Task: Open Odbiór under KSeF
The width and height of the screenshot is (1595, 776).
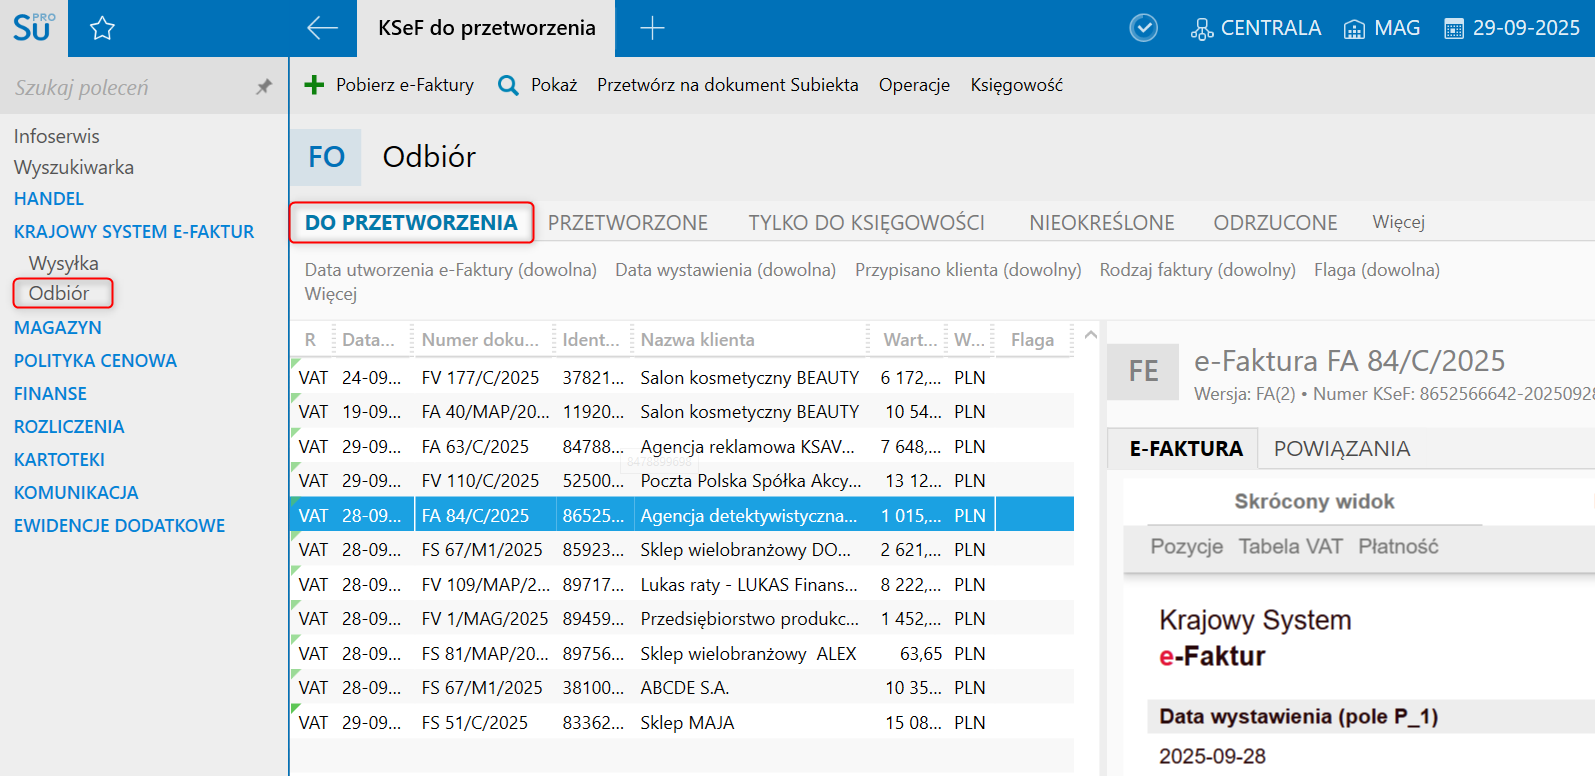Action: pos(59,293)
